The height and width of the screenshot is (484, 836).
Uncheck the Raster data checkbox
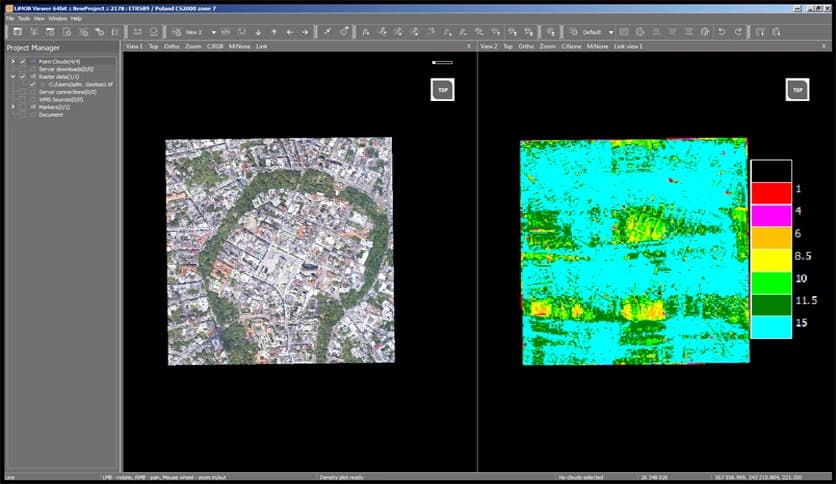[x=22, y=76]
